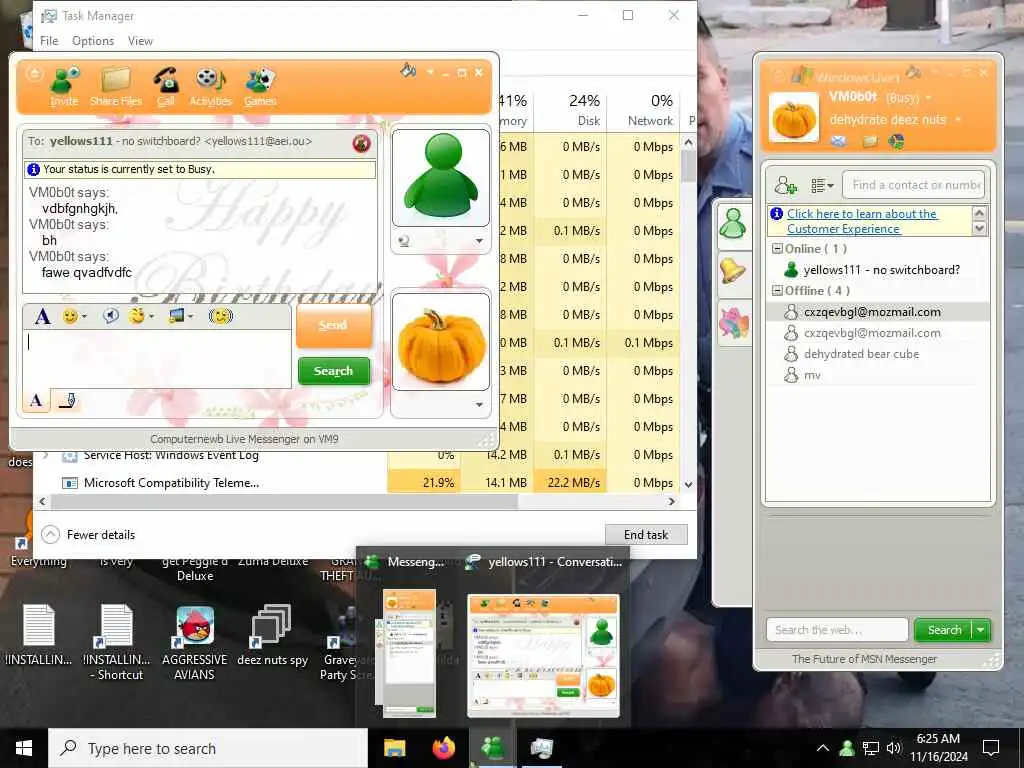Send a voice clip icon

click(110, 317)
